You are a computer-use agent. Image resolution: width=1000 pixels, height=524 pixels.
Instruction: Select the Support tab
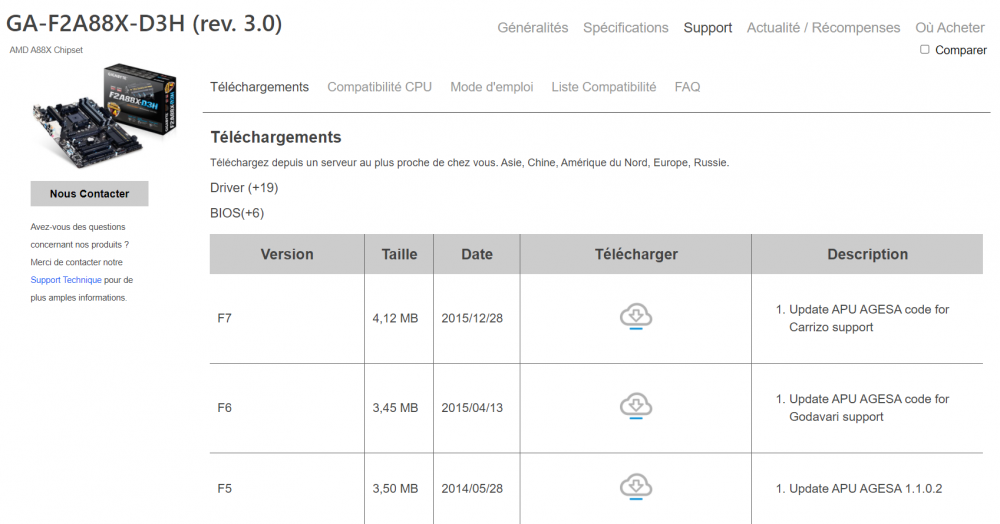tap(708, 28)
